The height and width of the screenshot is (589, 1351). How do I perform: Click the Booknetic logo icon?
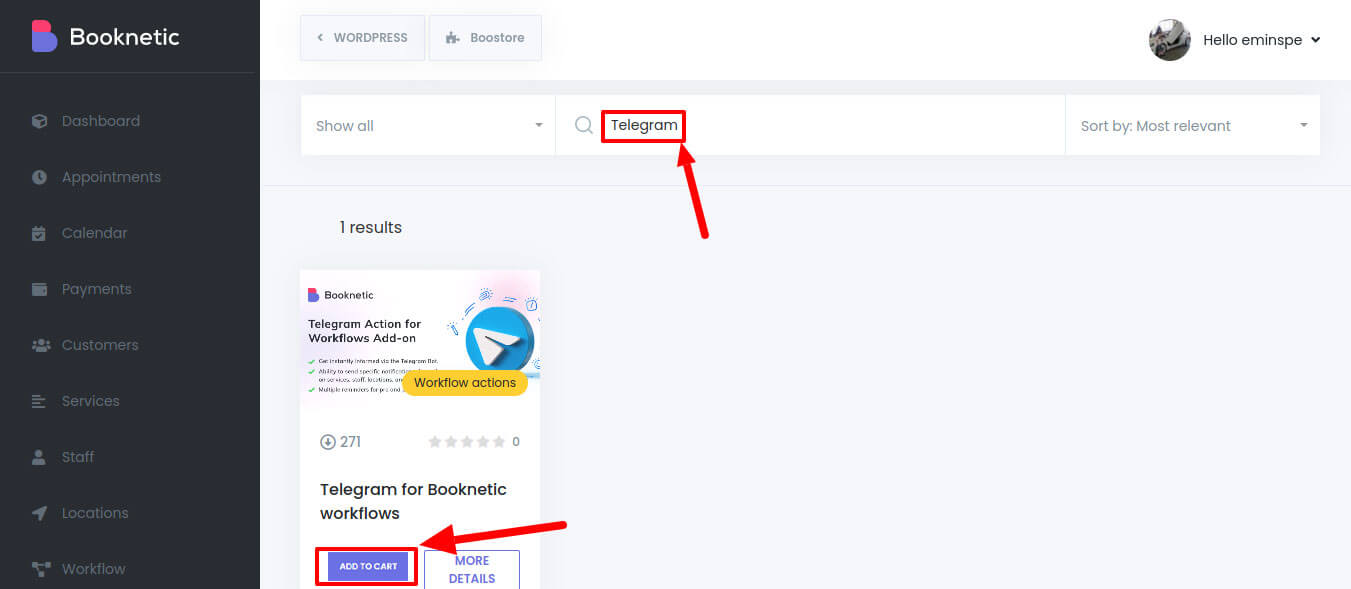coord(44,37)
